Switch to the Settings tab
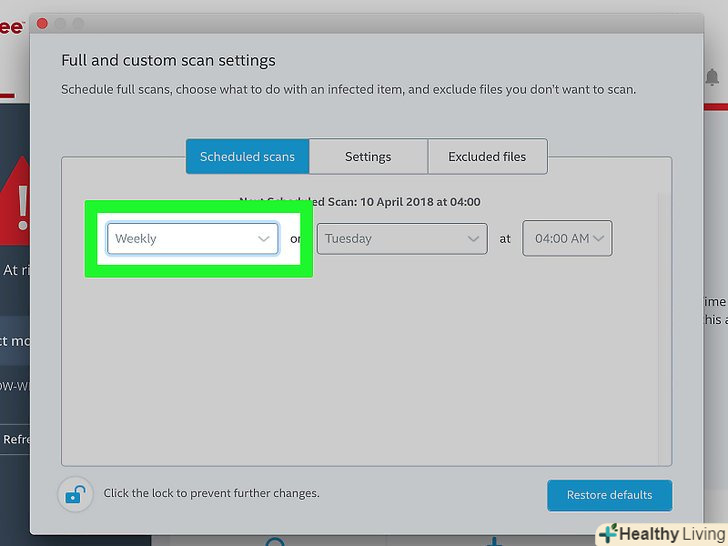The height and width of the screenshot is (546, 728). pyautogui.click(x=368, y=156)
